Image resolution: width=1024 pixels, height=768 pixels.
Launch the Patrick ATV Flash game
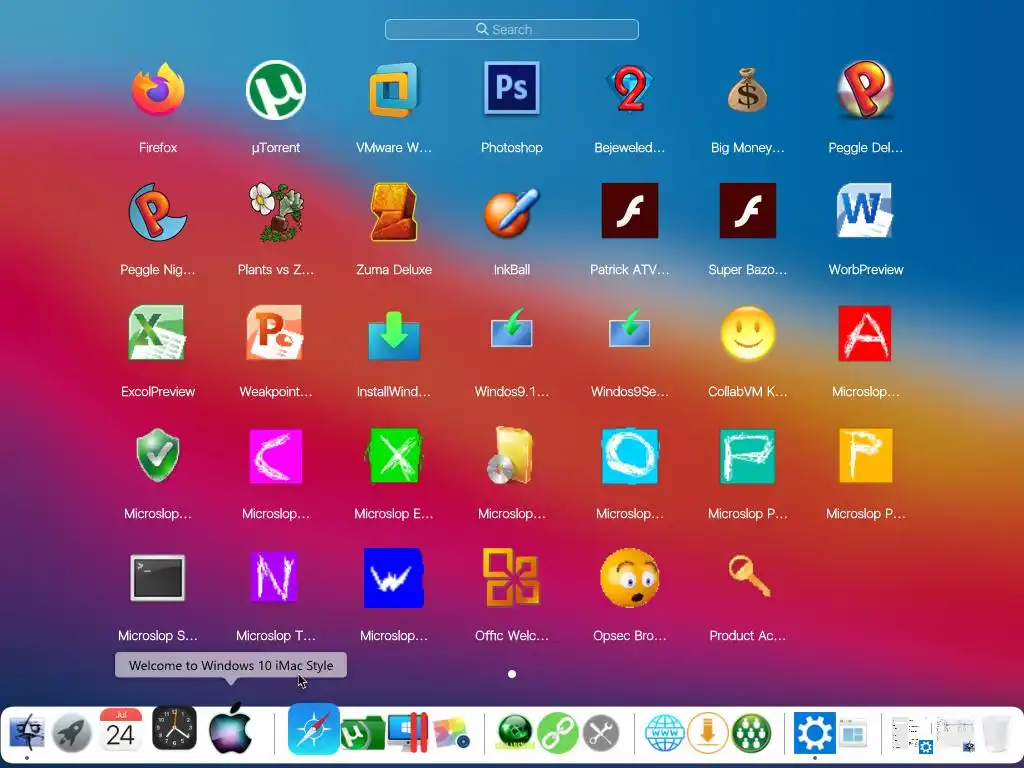coord(630,210)
